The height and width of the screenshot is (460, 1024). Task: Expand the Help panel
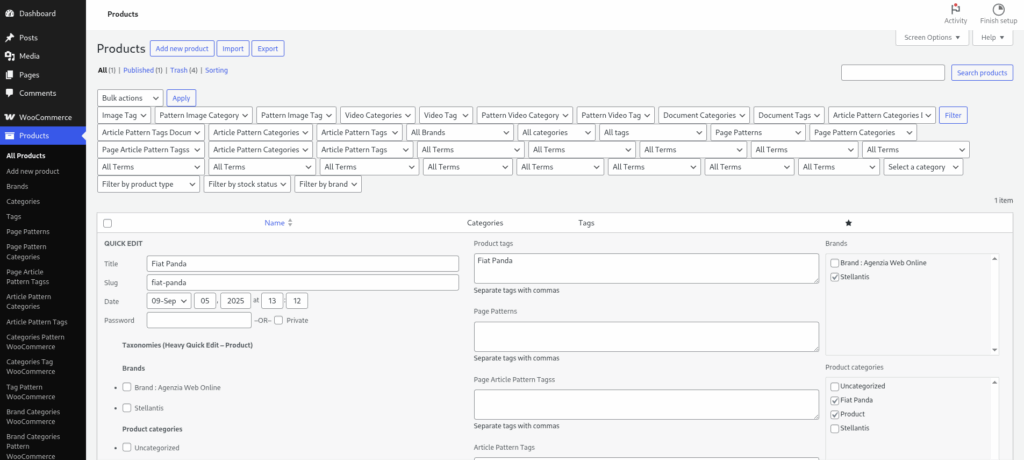point(992,37)
